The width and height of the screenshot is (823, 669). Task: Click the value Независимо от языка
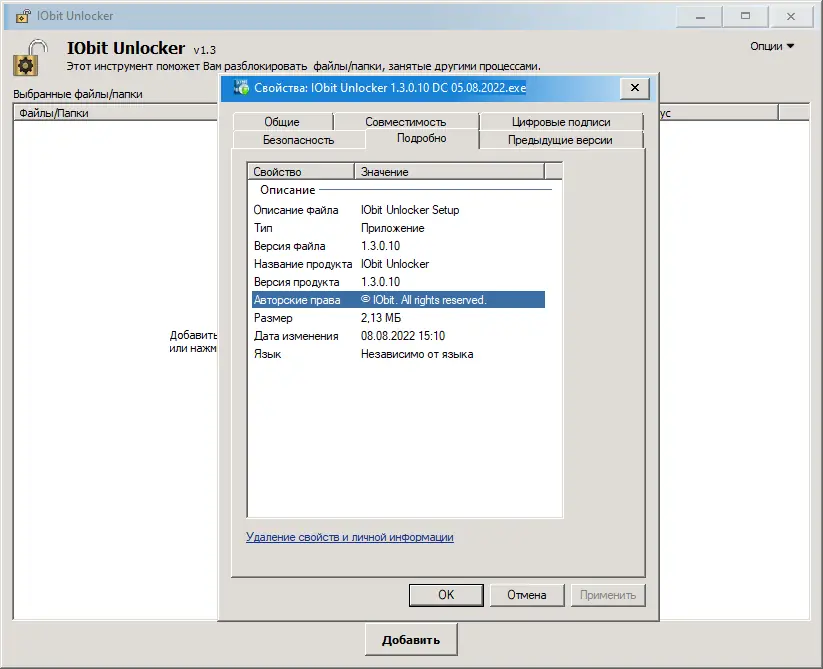pyautogui.click(x=417, y=354)
